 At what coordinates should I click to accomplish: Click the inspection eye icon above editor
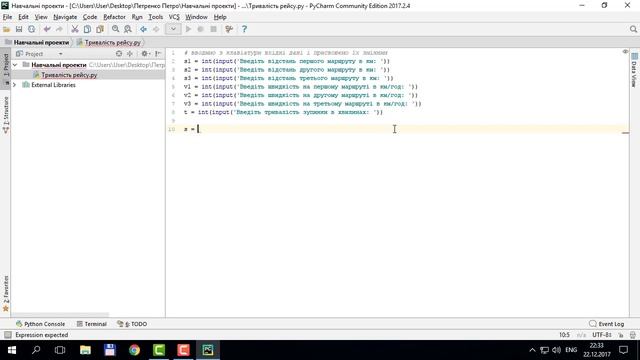[625, 52]
